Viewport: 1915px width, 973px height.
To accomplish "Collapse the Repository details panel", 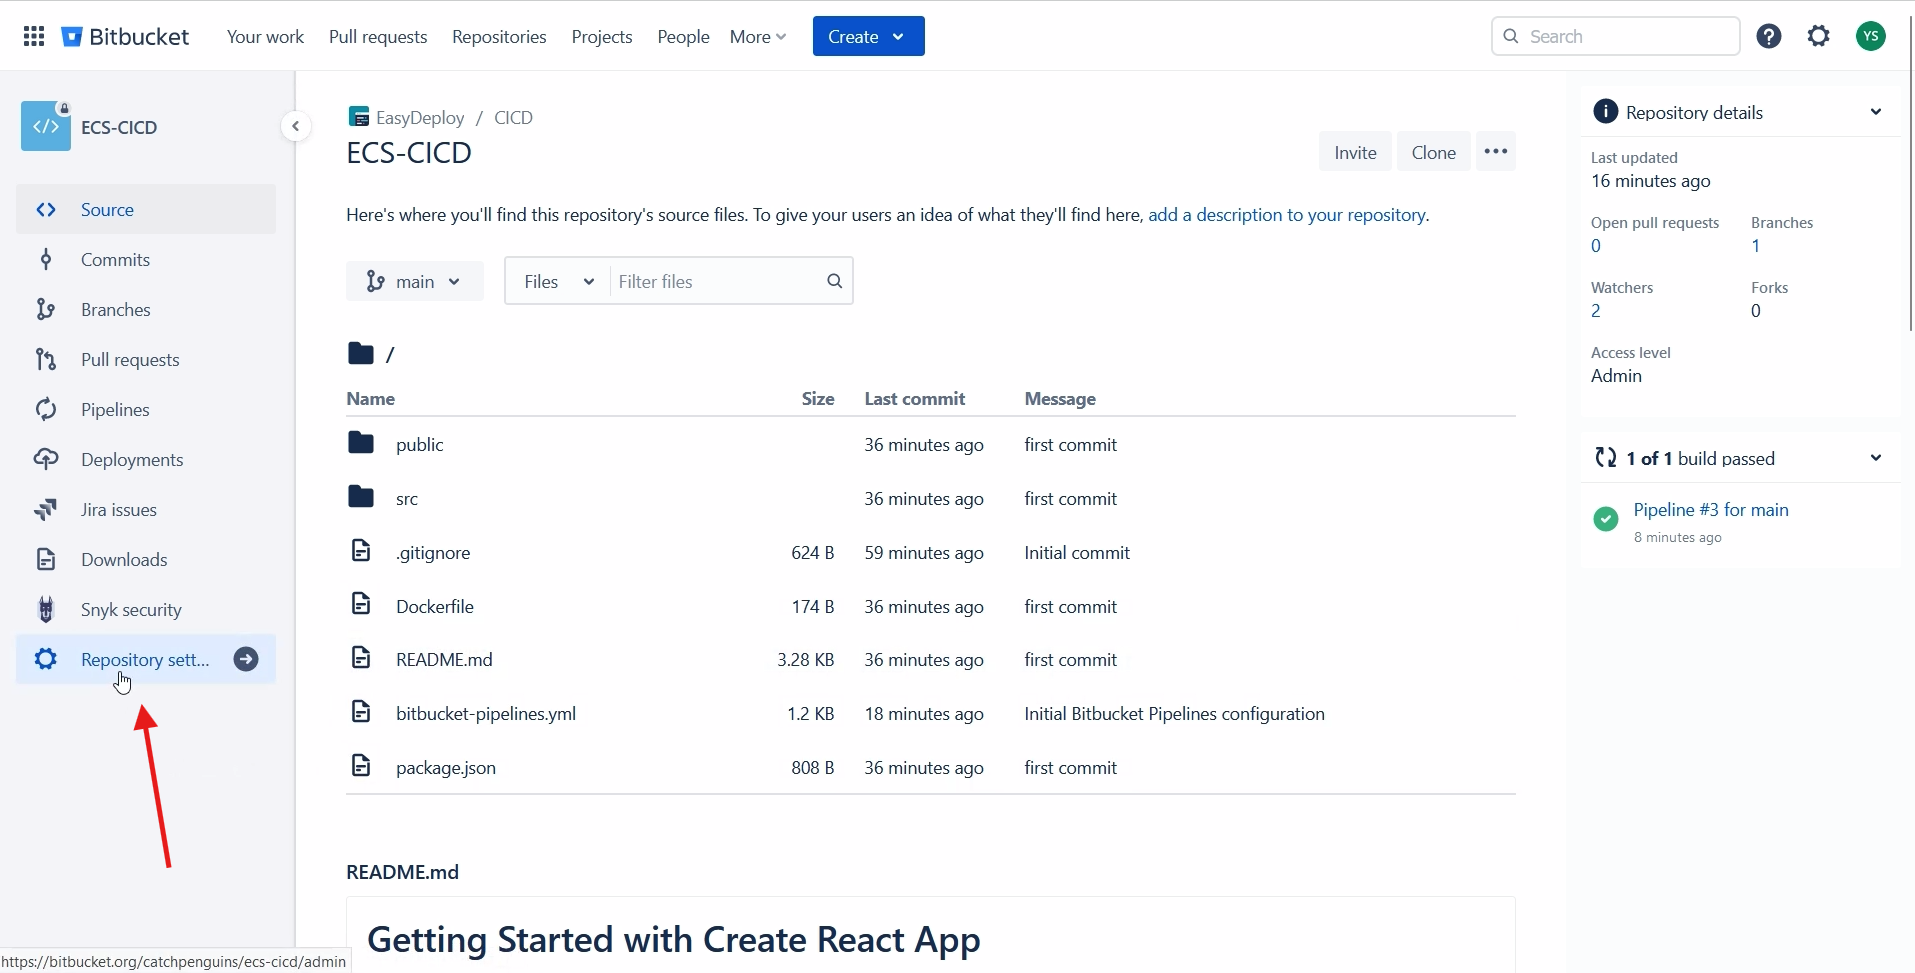I will click(1876, 112).
